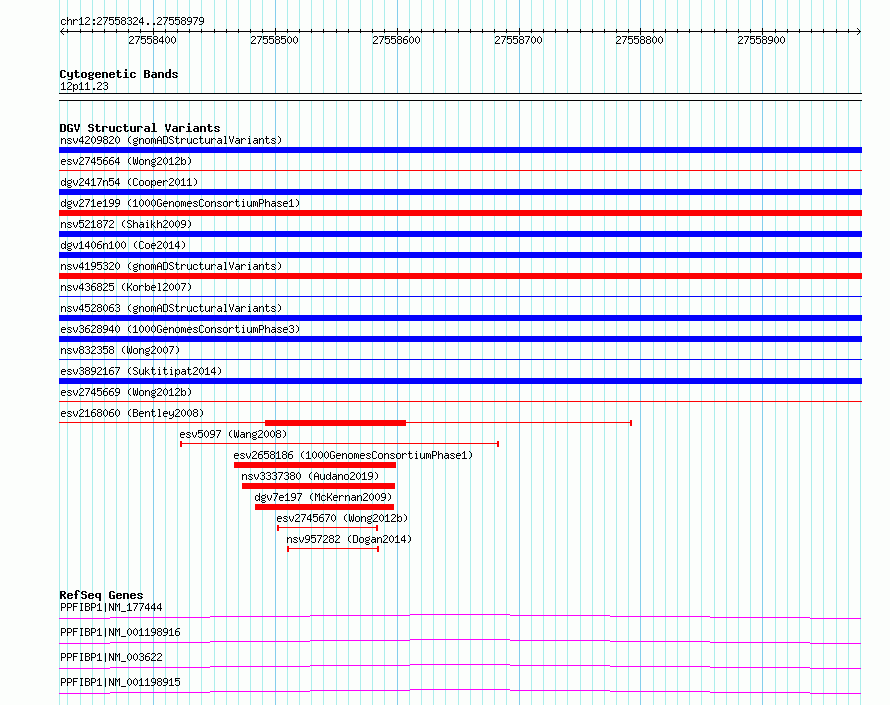Click ruler position 27558400
This screenshot has height=705, width=890.
[x=152, y=40]
